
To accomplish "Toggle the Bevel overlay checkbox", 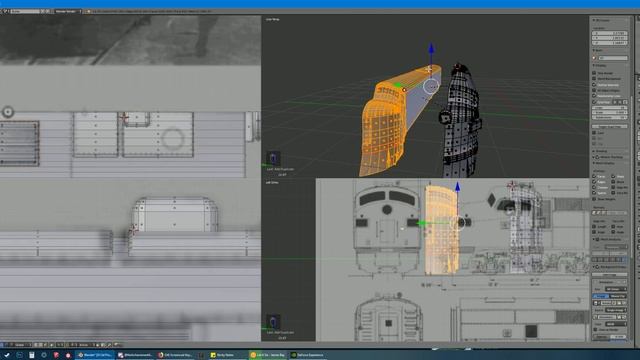I will 613,182.
